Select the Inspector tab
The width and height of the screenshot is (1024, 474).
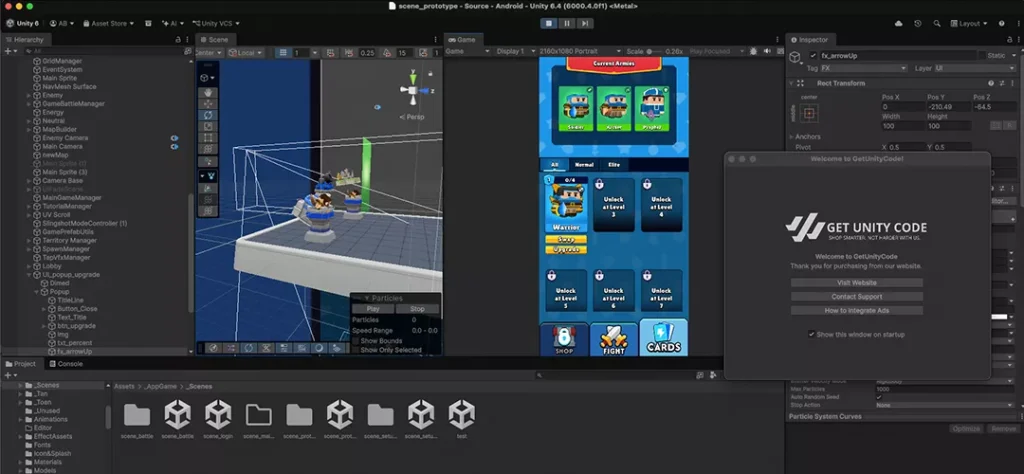click(x=809, y=40)
